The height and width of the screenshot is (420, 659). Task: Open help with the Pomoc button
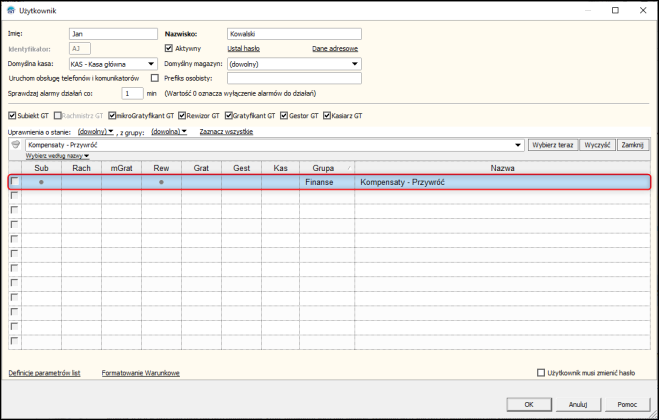(627, 404)
